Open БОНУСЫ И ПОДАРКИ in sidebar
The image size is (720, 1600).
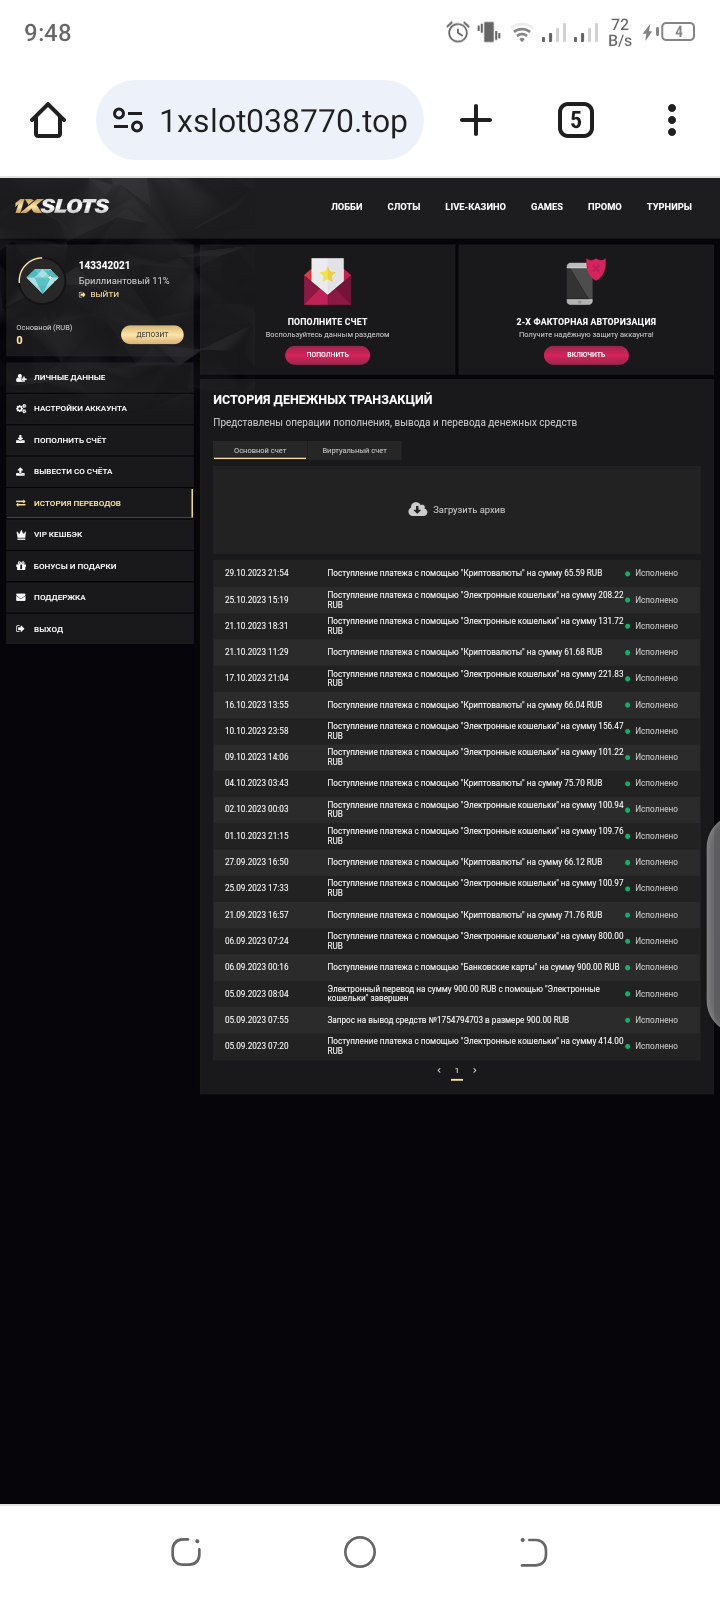pos(100,566)
